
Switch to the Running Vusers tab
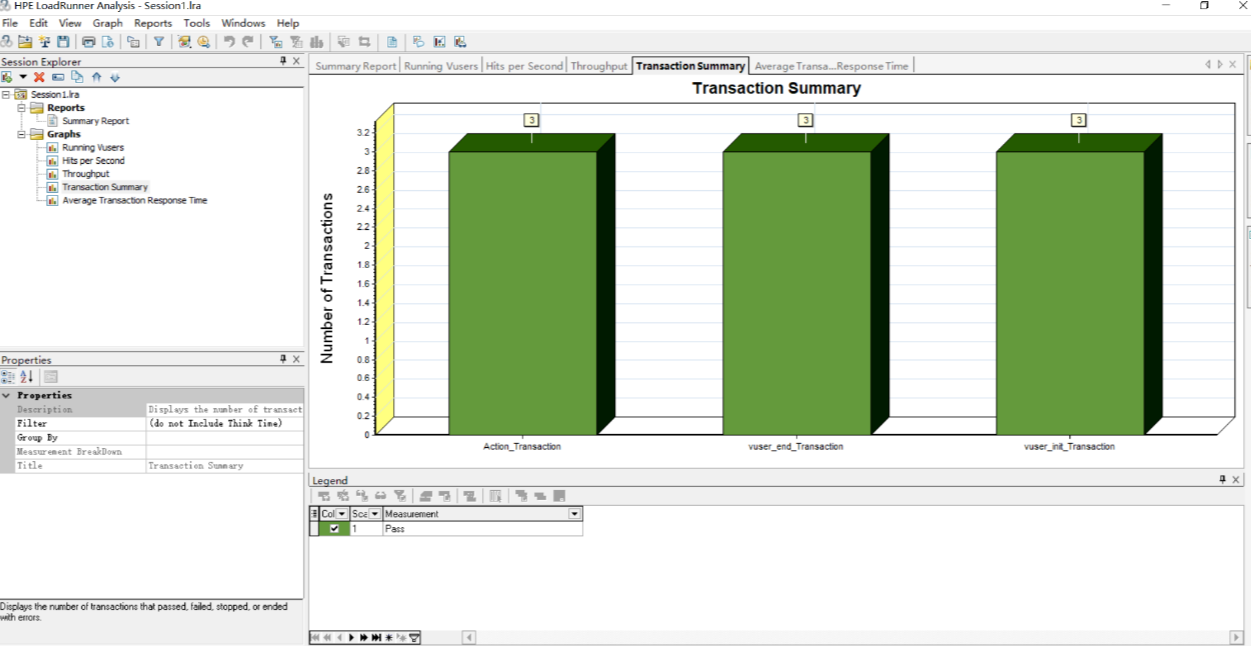point(441,66)
